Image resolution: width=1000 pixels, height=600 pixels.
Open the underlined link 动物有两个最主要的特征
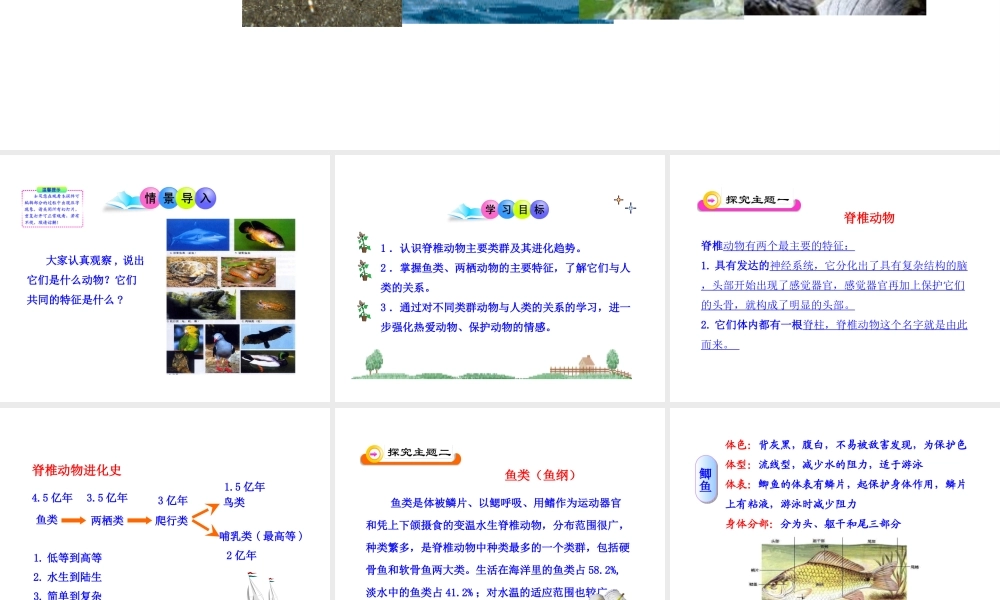(x=788, y=245)
